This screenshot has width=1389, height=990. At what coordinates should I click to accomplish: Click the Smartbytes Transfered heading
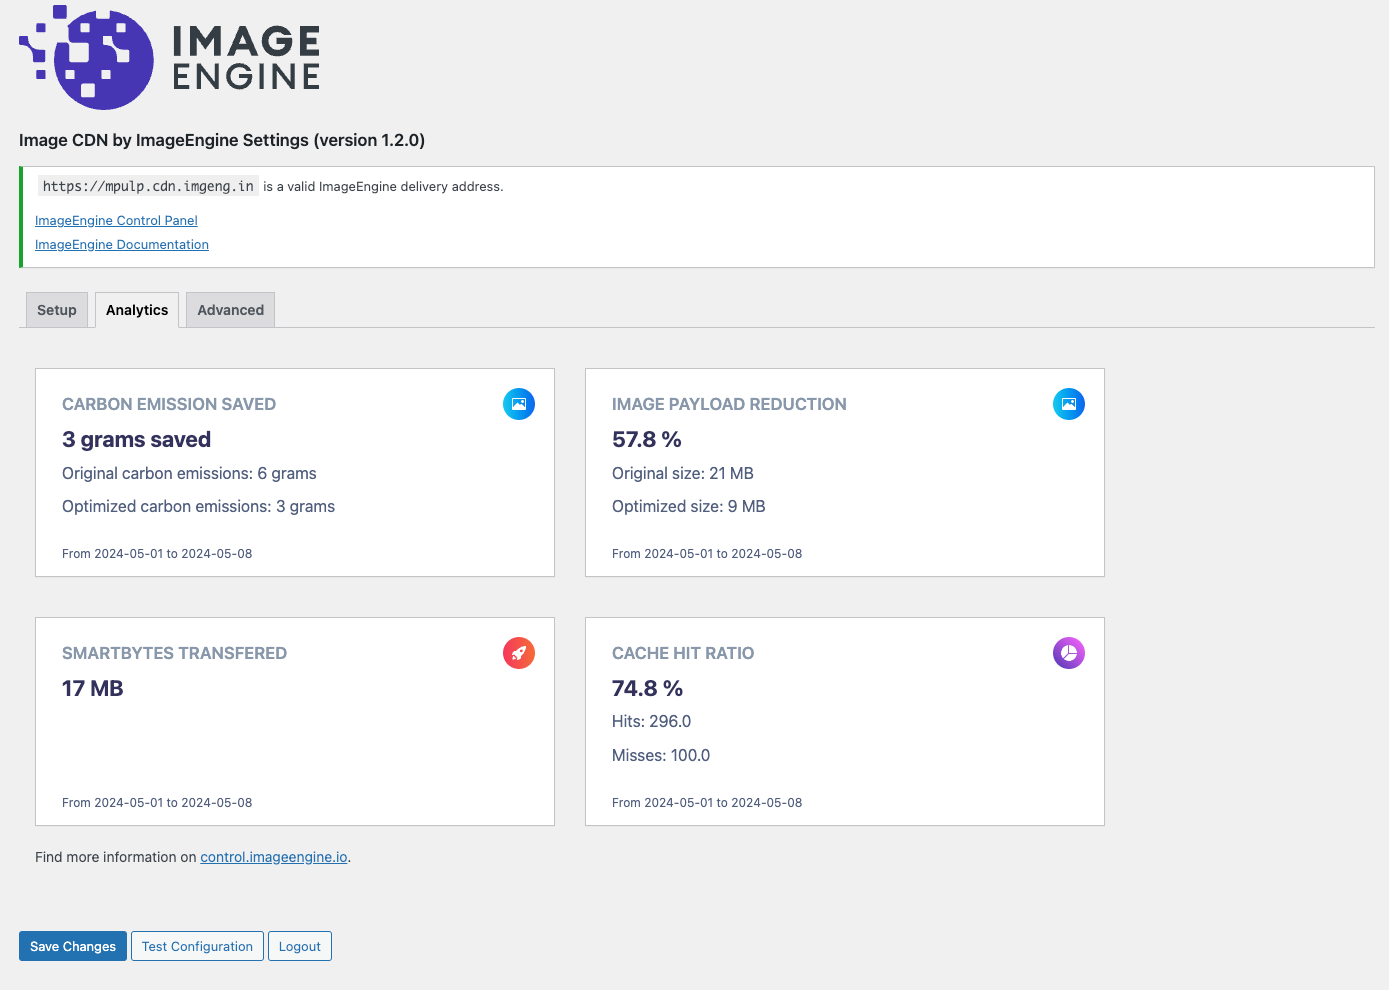tap(174, 653)
